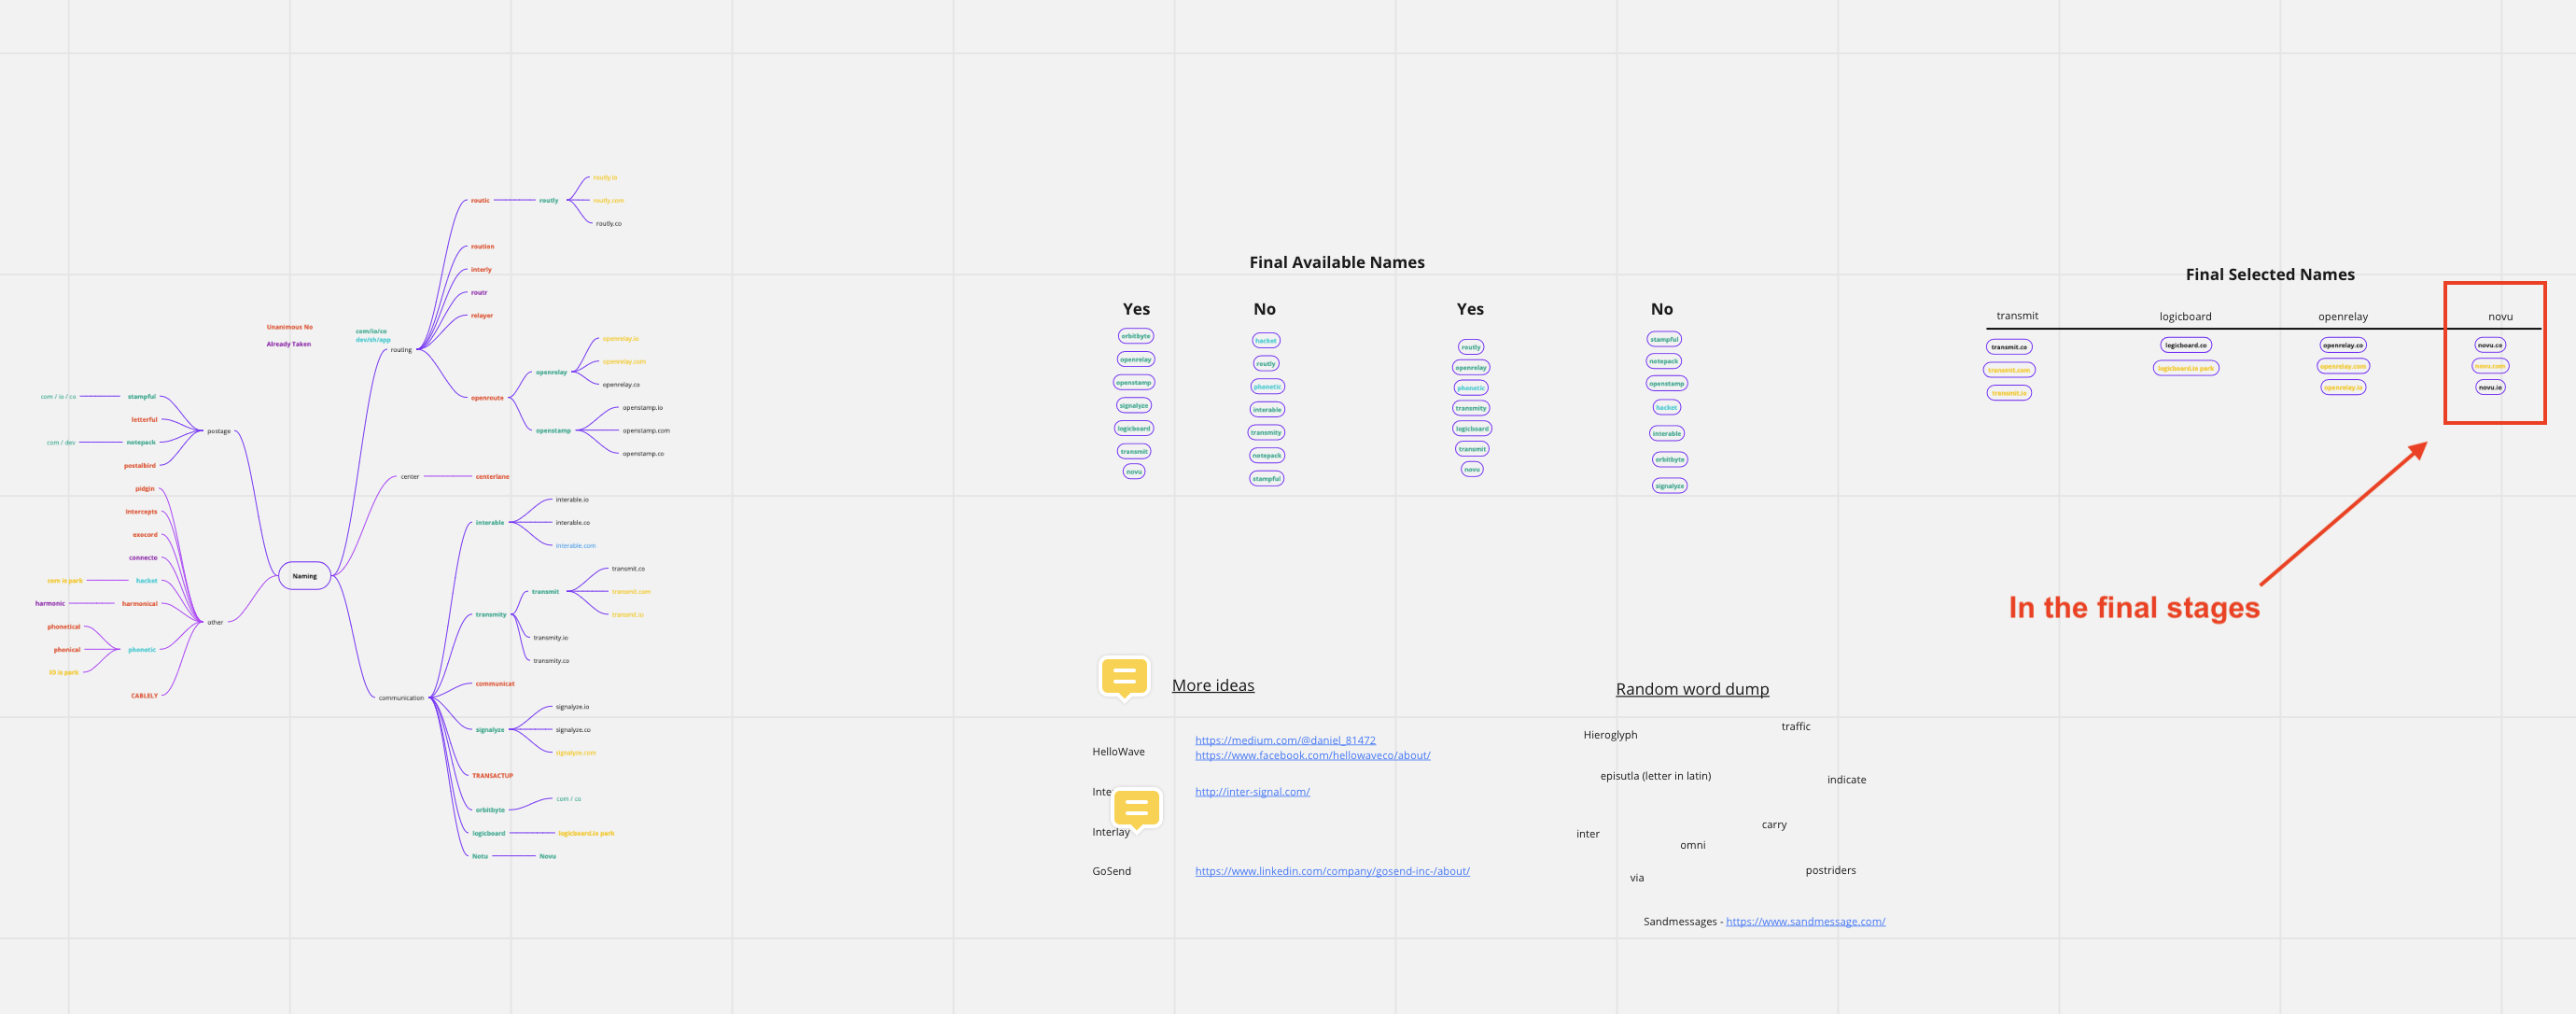Follow the sandmessage.com link
2576x1014 pixels.
pyautogui.click(x=1805, y=921)
